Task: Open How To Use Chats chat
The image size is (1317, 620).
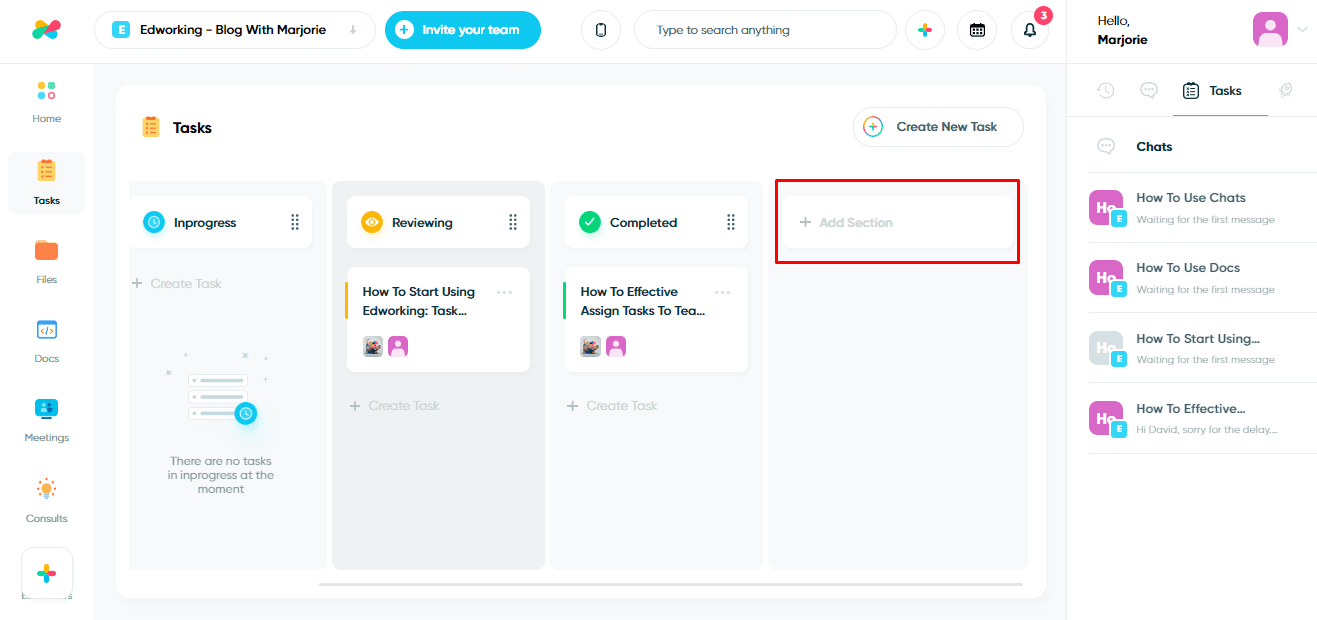Action: coord(1202,208)
